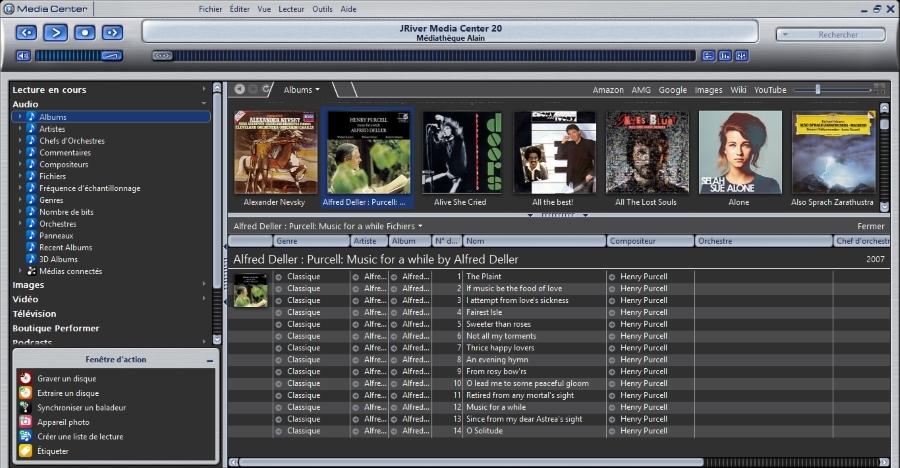900x468 pixels.
Task: Sort by the Nom column header
Action: click(x=534, y=241)
